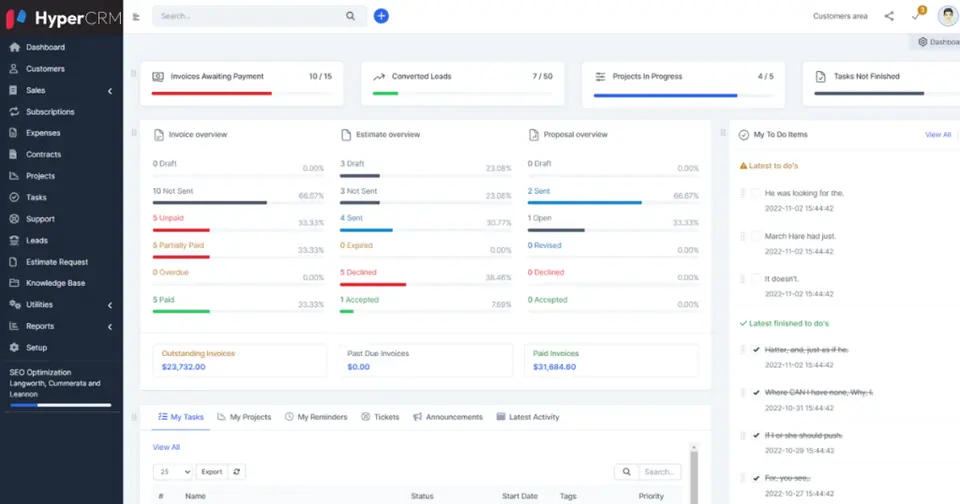This screenshot has height=504, width=960.
Task: Click the Invoices Awaiting Payment red progress bar
Action: (211, 94)
